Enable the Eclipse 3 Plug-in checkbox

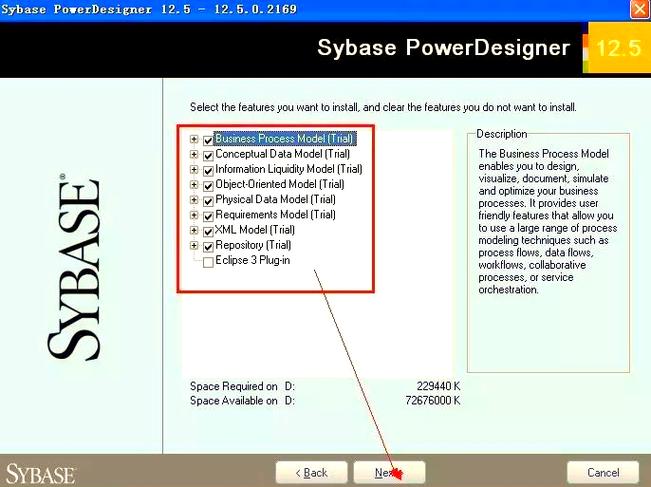(208, 262)
